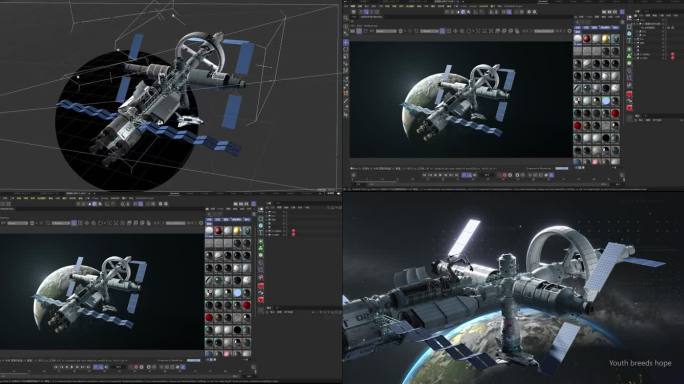This screenshot has width=684, height=384.
Task: Click the purple highlighted playback button in top-right window's timeline
Action: click(467, 175)
